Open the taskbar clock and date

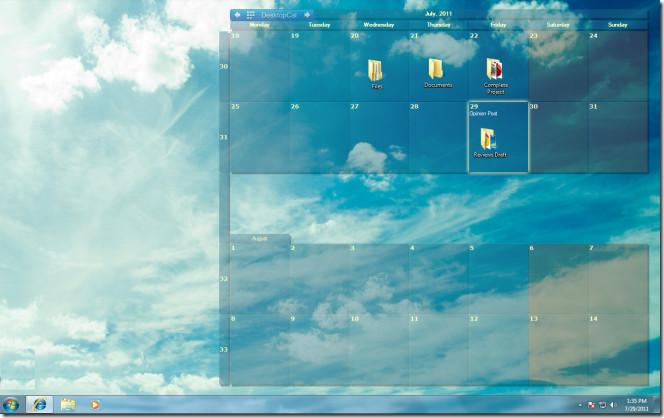[636, 405]
